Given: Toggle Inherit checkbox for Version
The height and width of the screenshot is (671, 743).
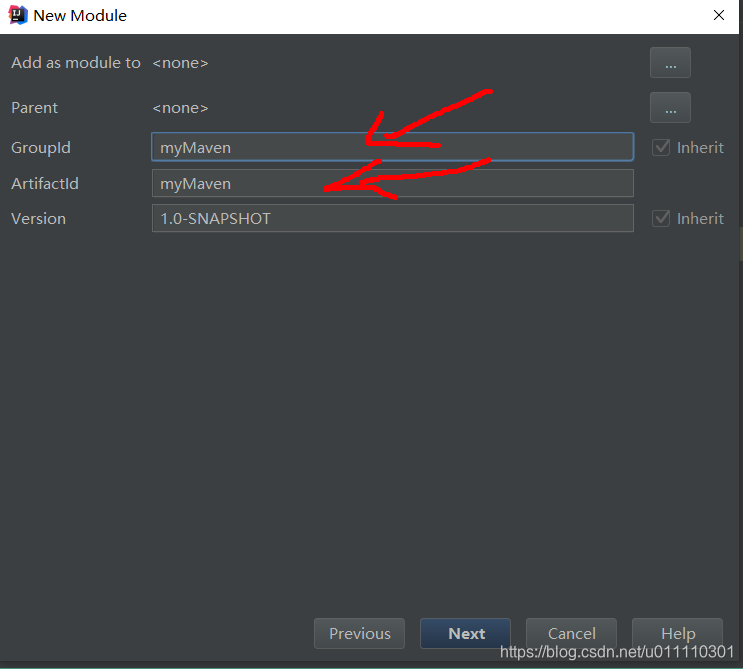Looking at the screenshot, I should click(x=661, y=218).
